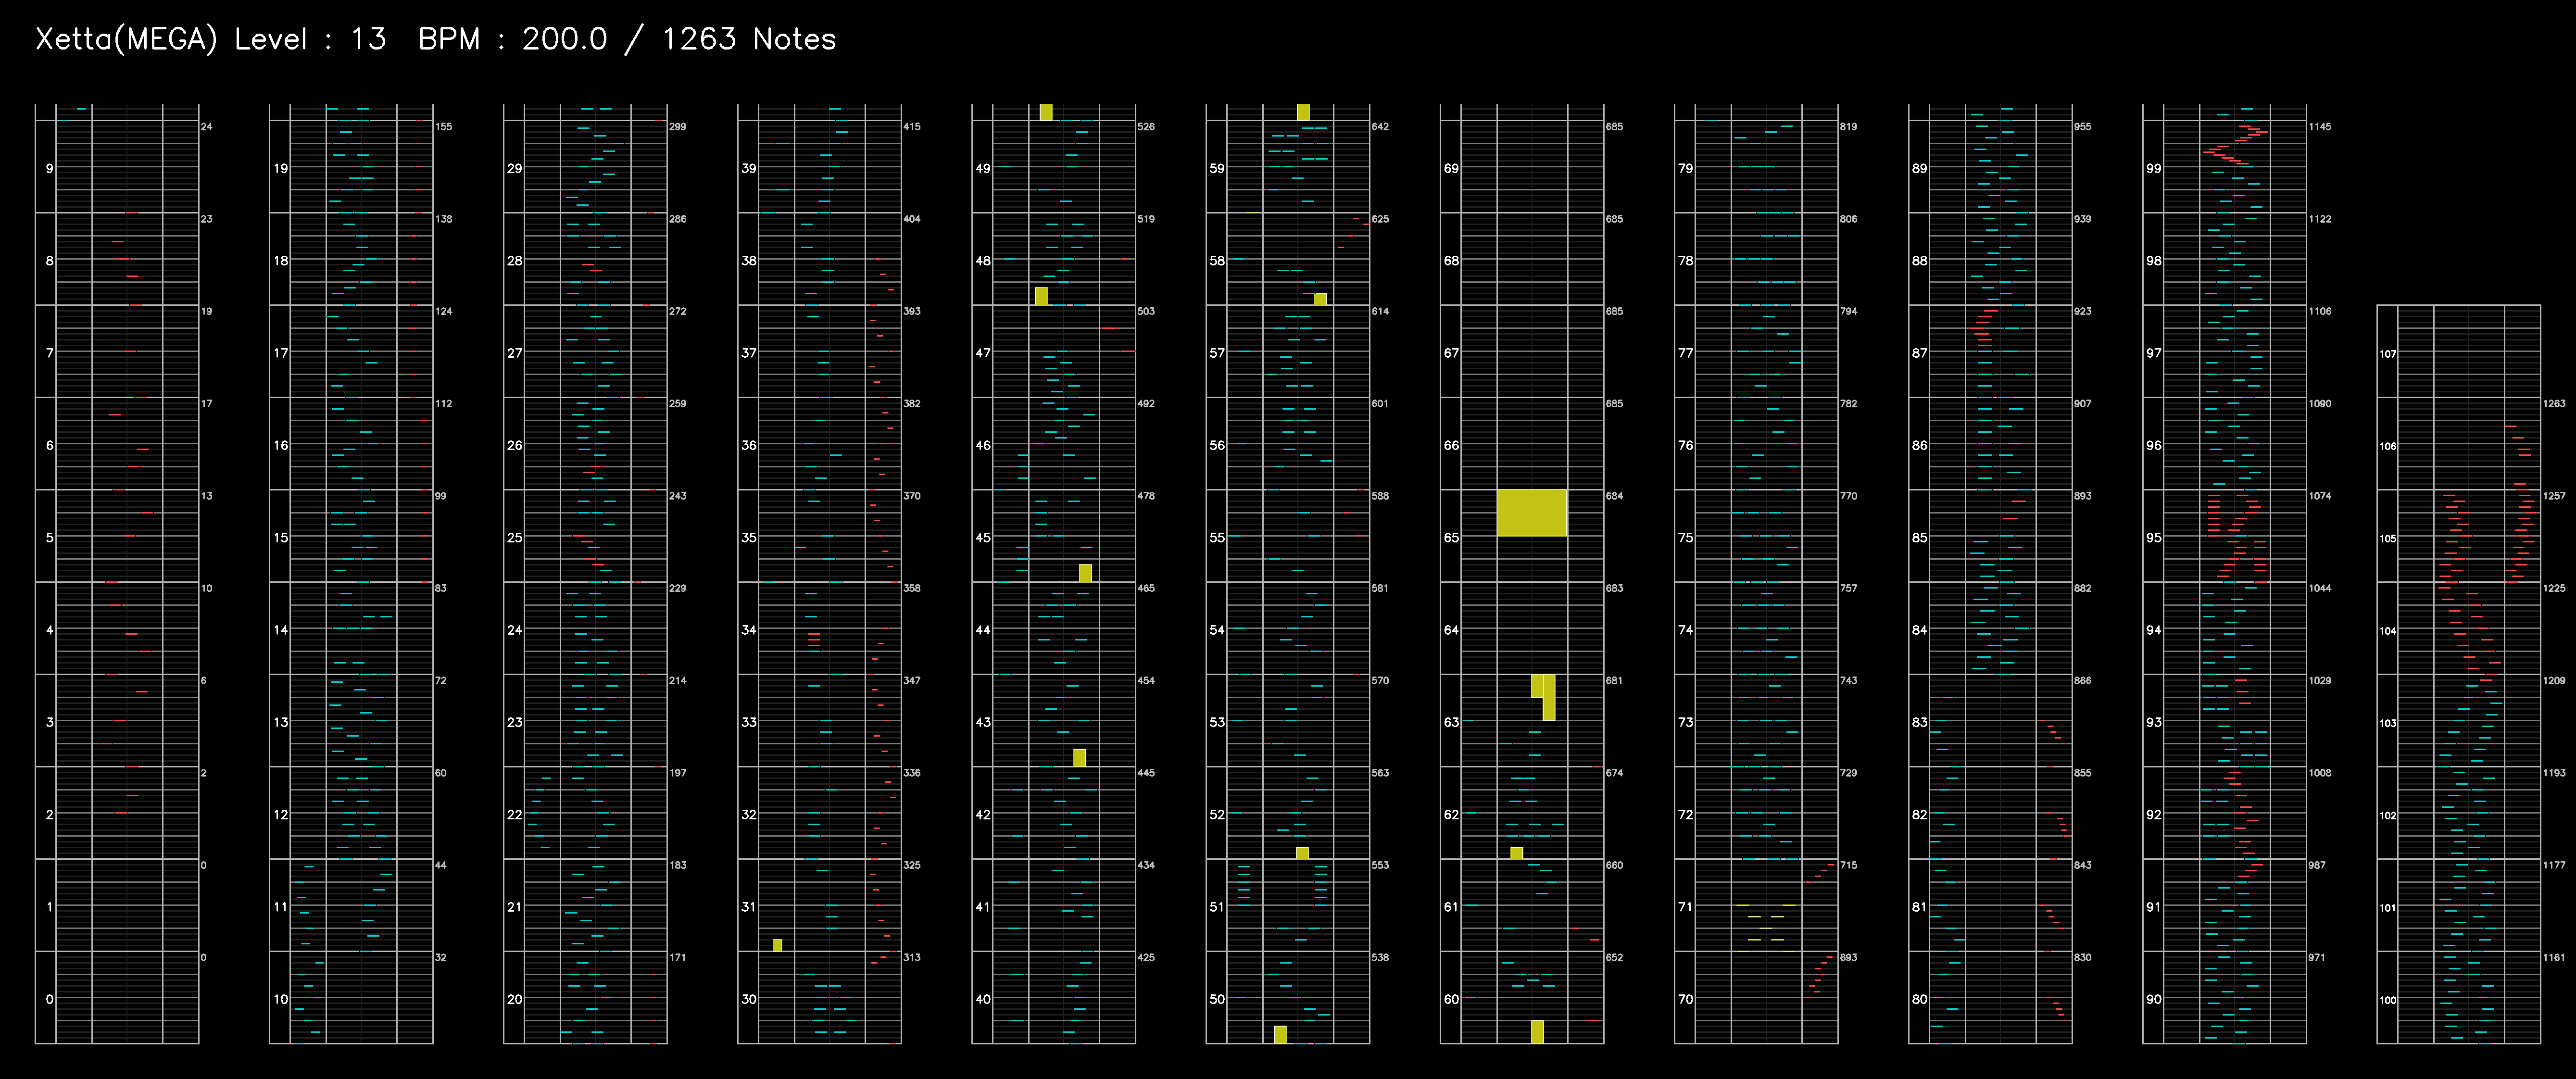This screenshot has height=1079, width=2576.
Task: Click the "Level : 13" label
Action: point(310,39)
